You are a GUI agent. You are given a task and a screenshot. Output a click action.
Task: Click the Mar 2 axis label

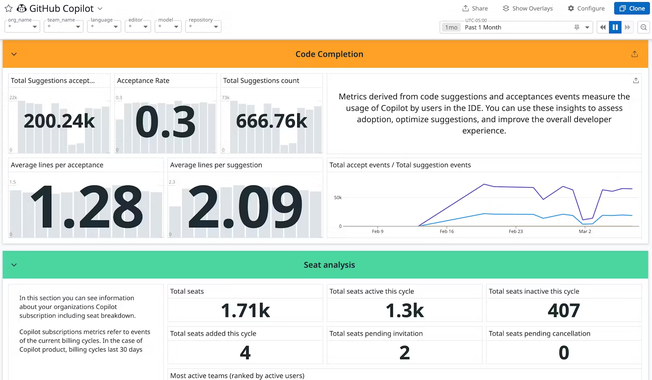tap(585, 231)
